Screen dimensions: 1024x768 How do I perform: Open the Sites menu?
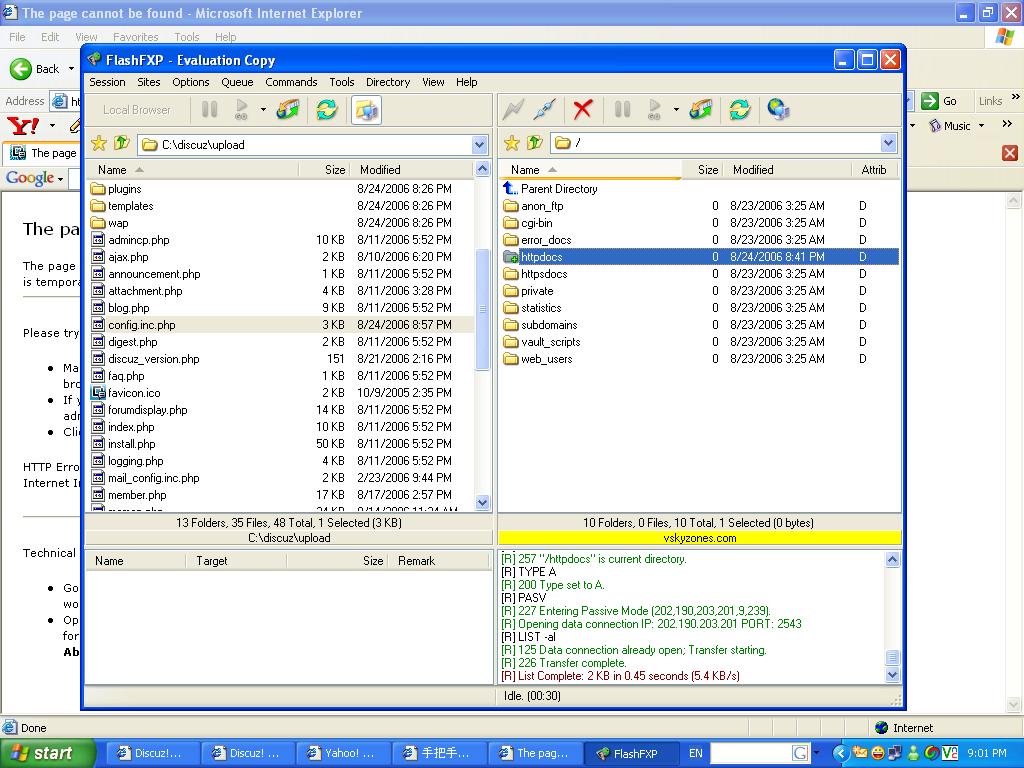pyautogui.click(x=148, y=82)
